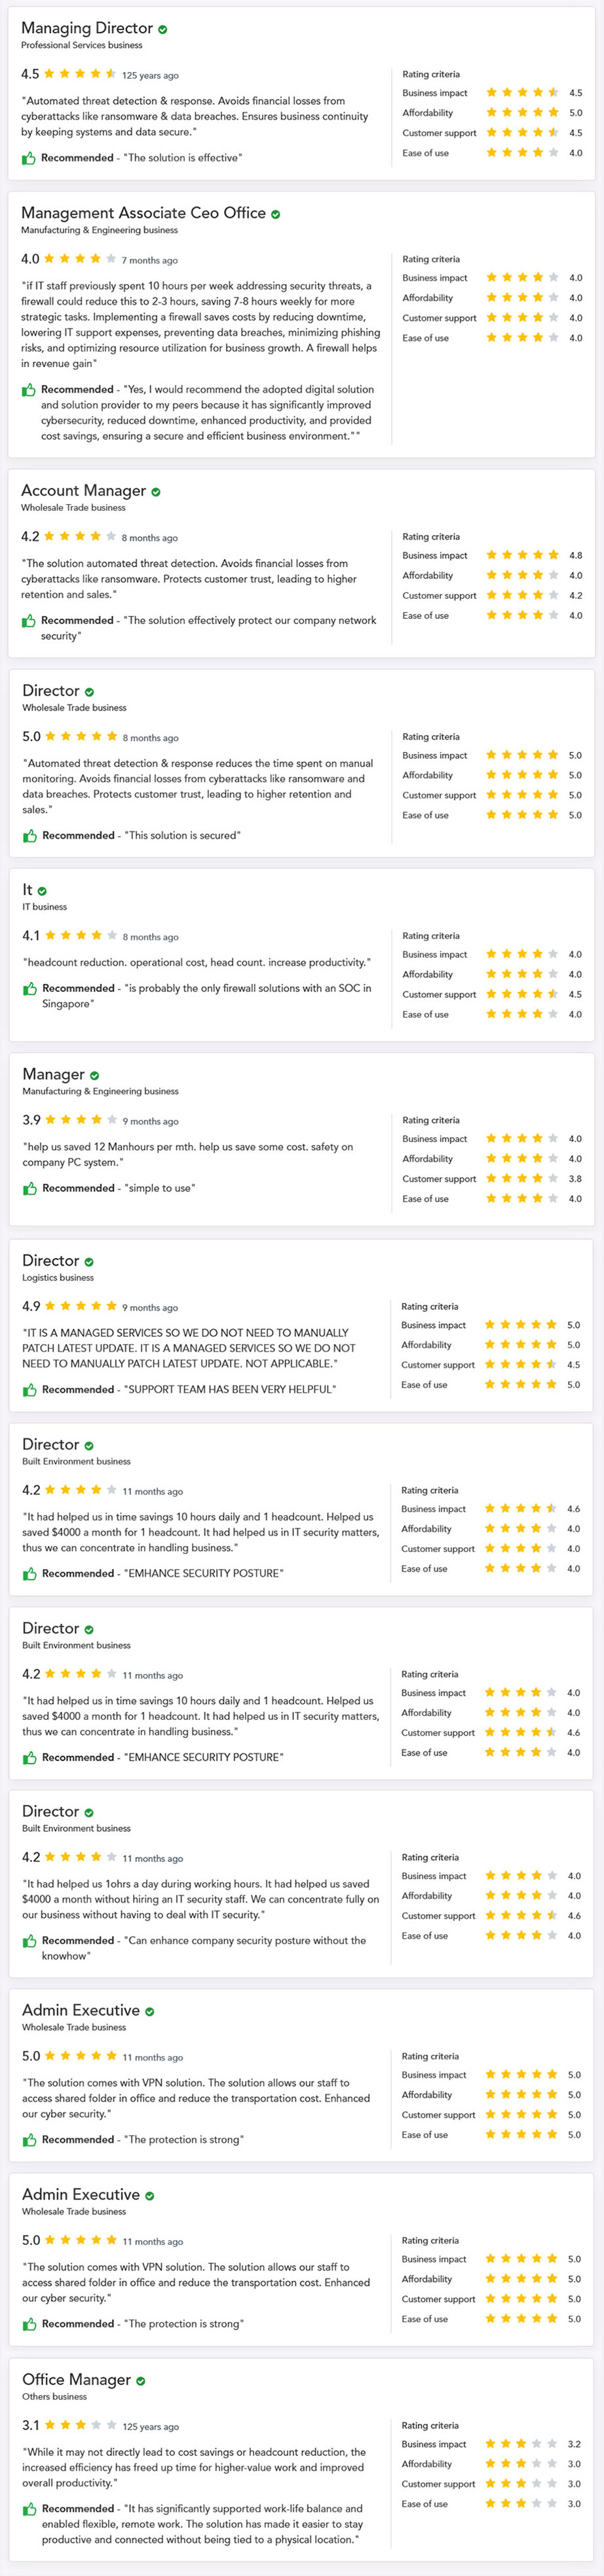The image size is (604, 2576).
Task: Click the 3.8 Customer support star rating
Action: pos(522,1178)
